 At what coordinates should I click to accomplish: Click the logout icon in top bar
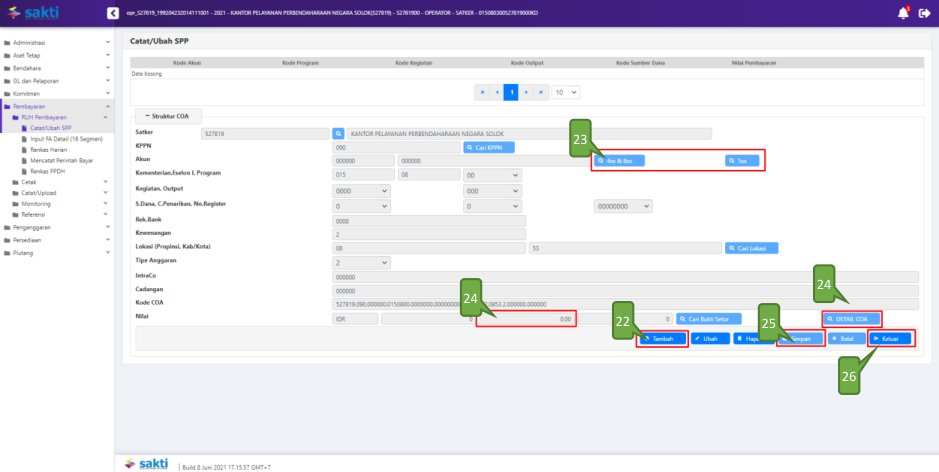924,13
